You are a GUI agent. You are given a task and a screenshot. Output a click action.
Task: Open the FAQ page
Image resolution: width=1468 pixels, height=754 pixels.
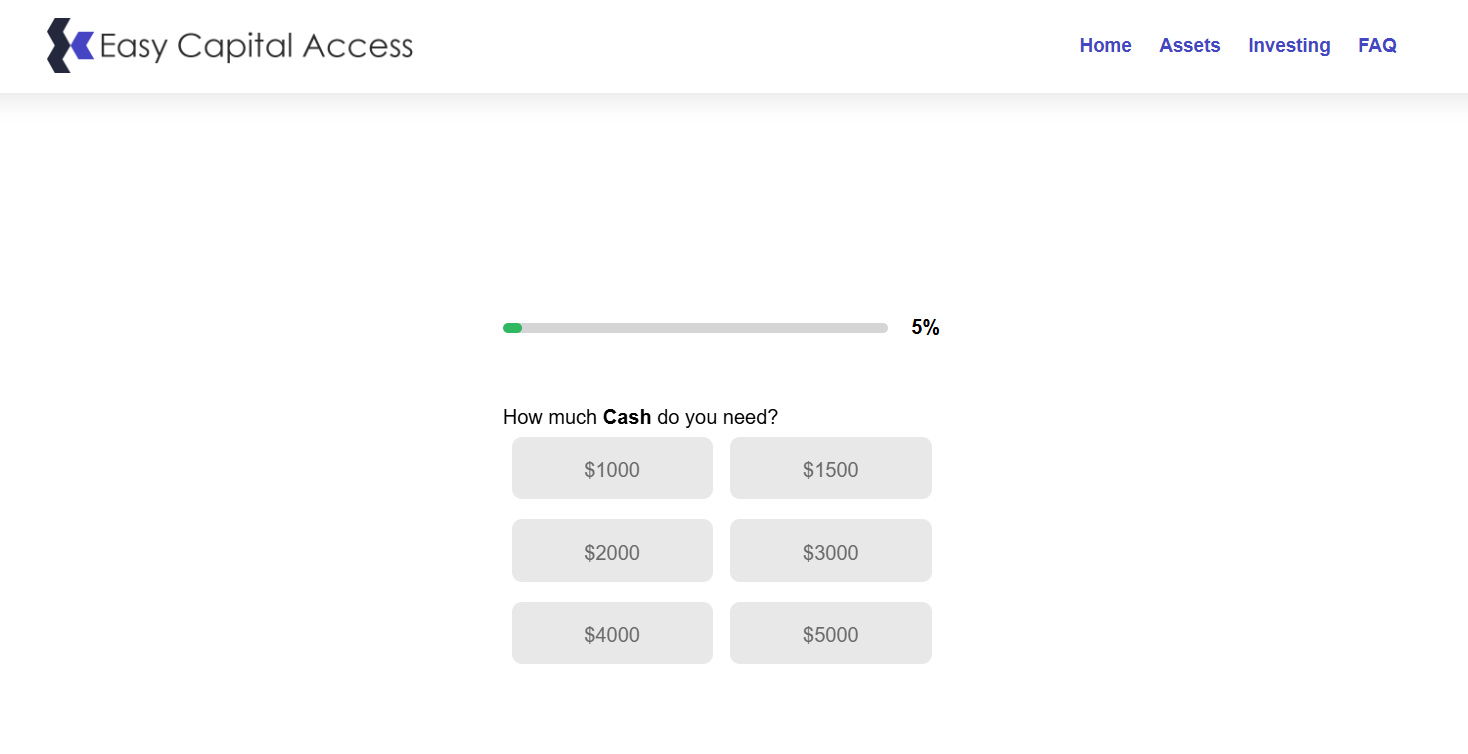tap(1377, 46)
